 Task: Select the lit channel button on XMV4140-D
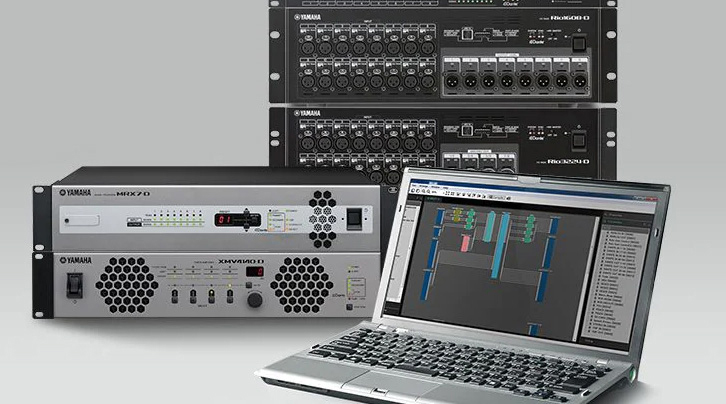tap(212, 296)
